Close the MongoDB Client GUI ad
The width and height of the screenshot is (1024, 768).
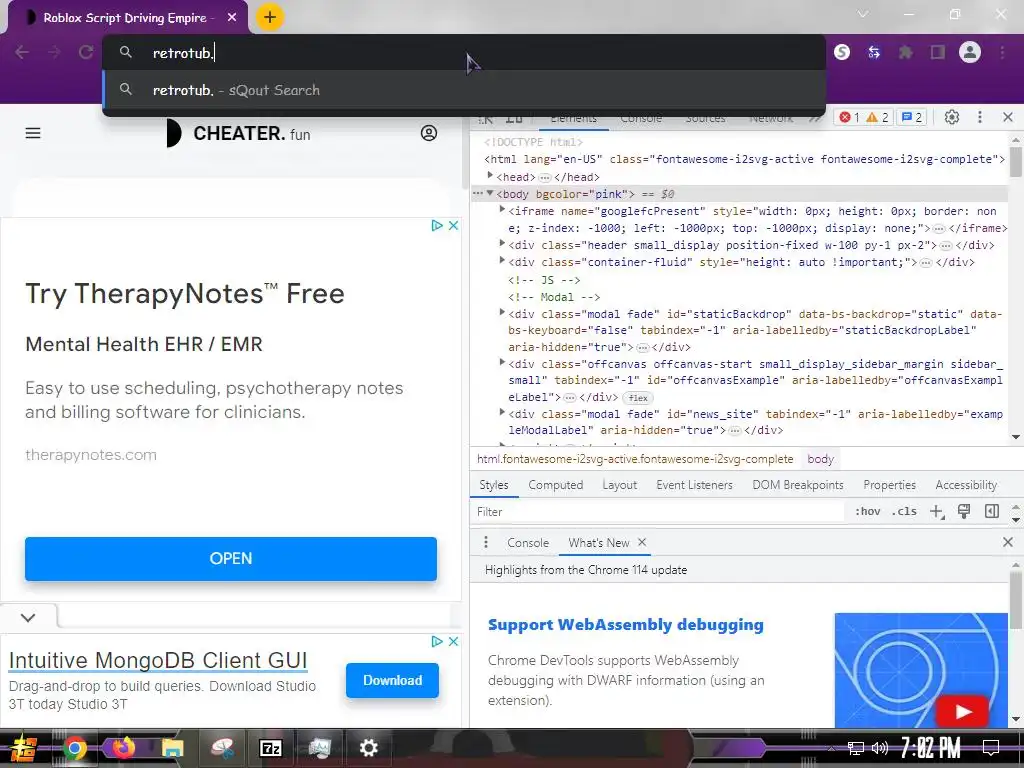pos(453,641)
